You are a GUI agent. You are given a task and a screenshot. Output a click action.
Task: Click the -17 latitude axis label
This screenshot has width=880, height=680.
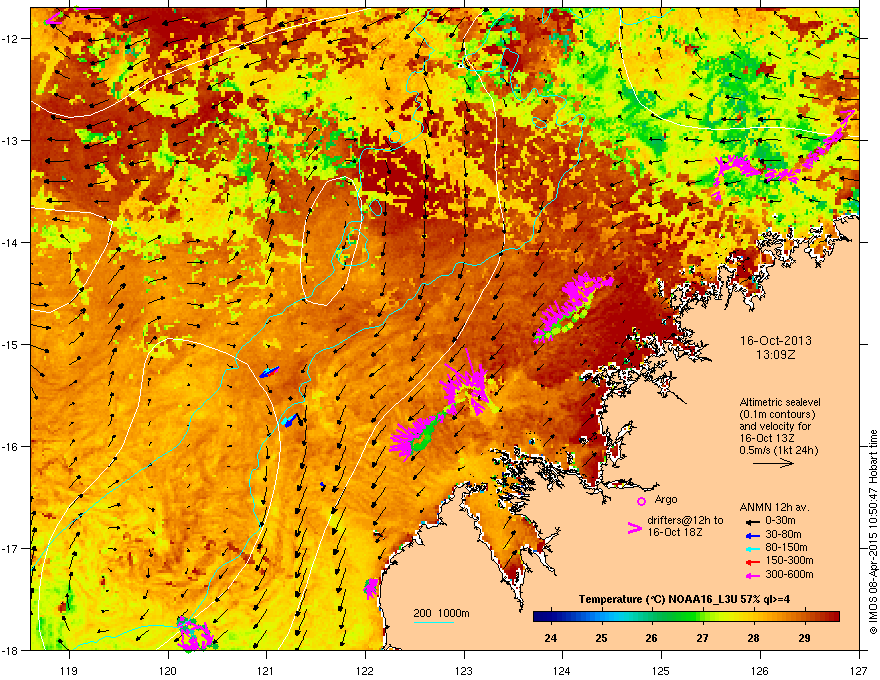coord(10,548)
